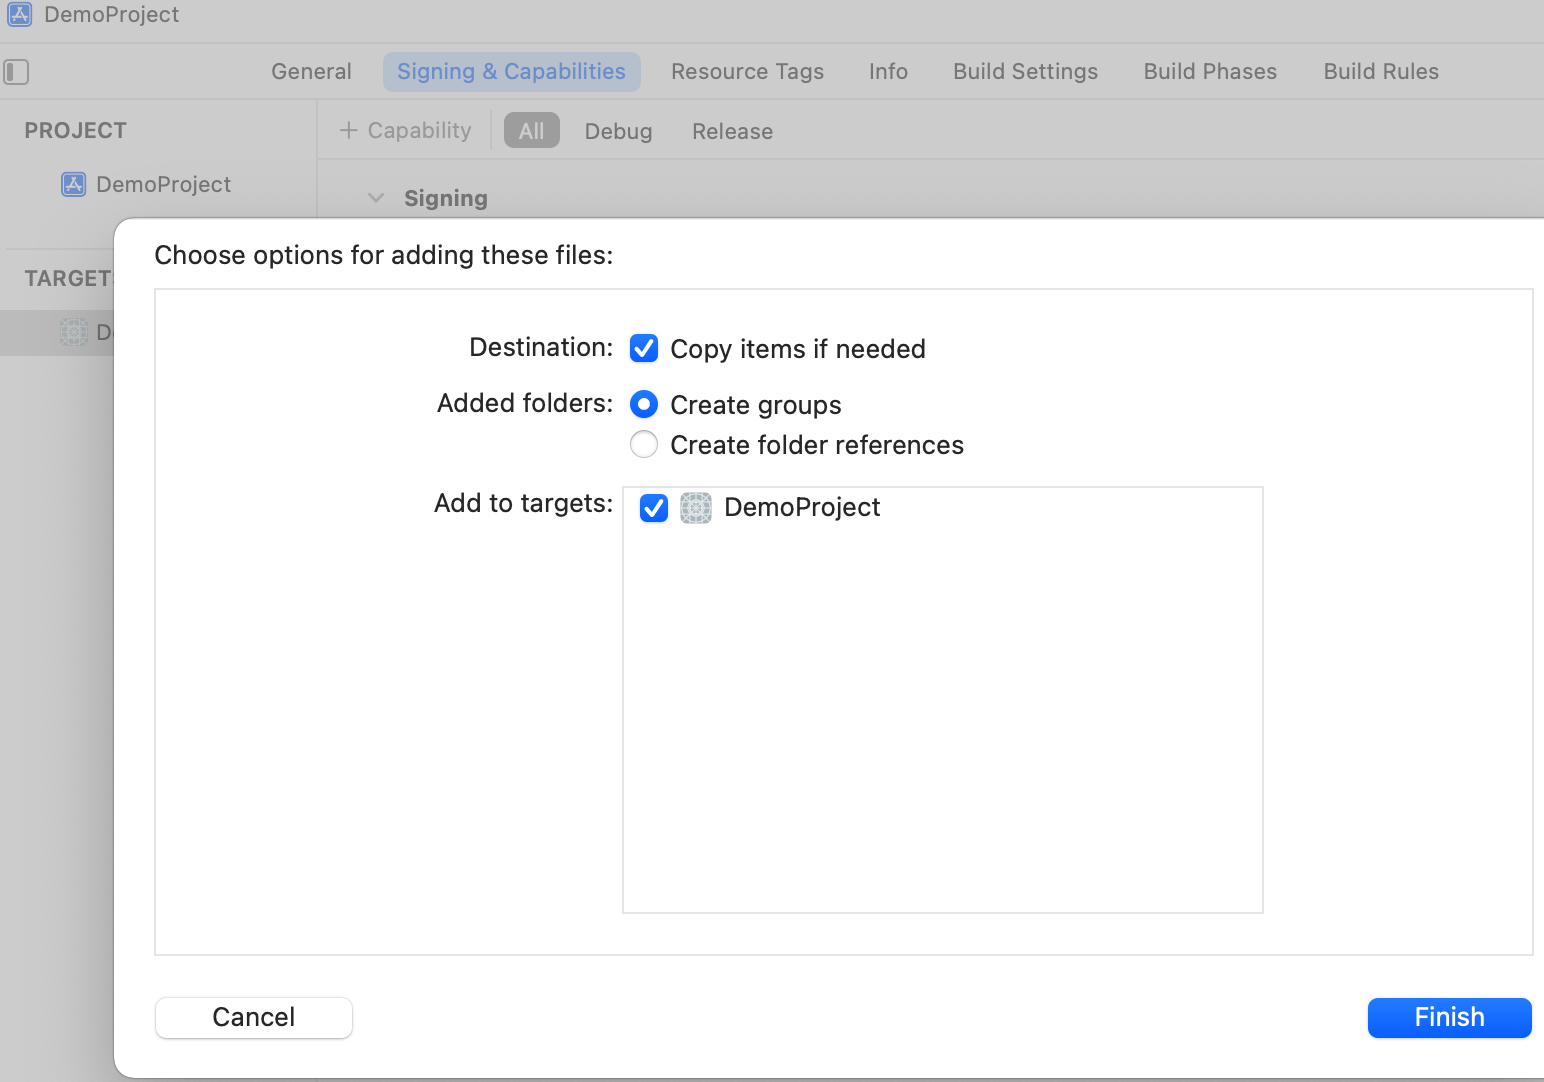
Task: Click the Signing section heading
Action: (446, 198)
